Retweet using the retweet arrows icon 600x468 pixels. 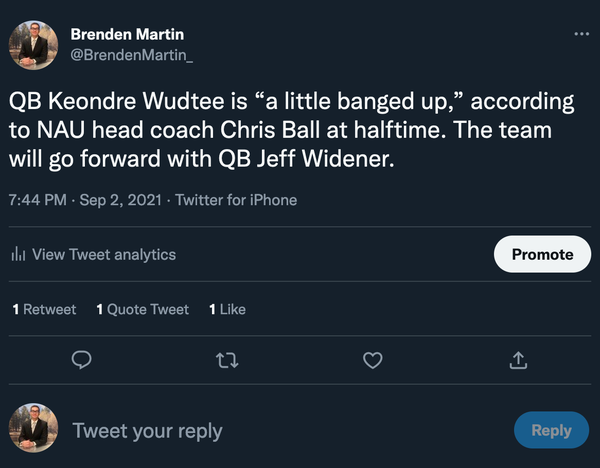click(x=229, y=360)
